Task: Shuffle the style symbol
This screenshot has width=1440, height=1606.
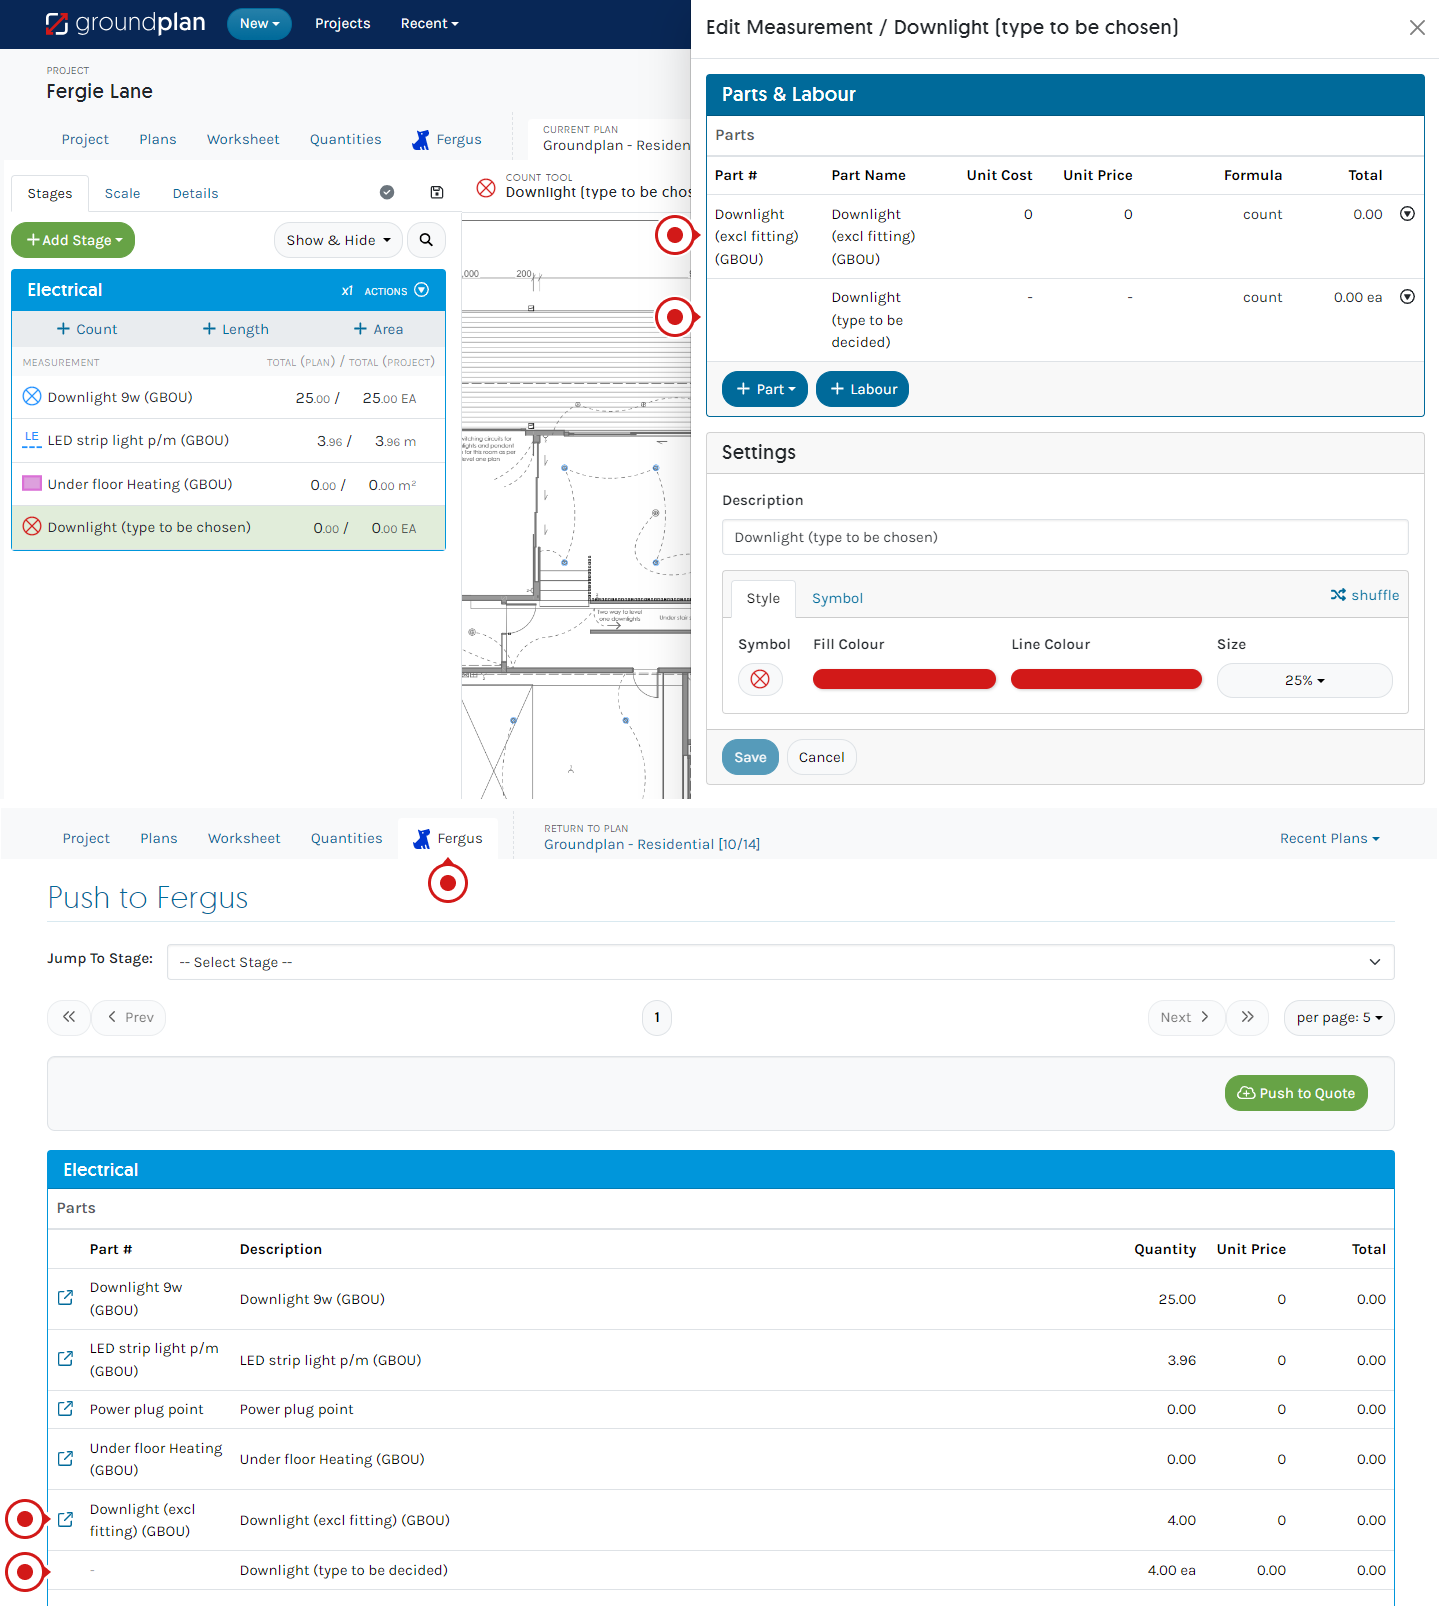Action: point(1365,595)
